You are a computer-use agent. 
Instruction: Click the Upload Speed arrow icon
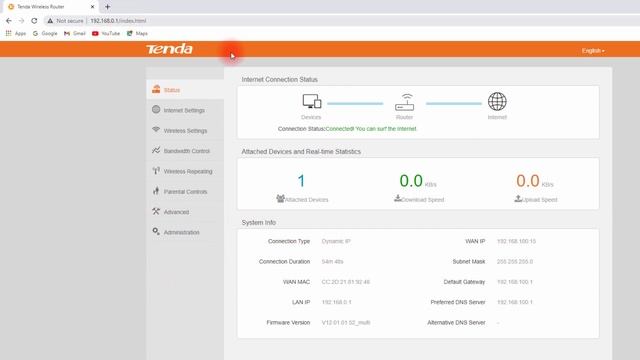[x=518, y=198]
